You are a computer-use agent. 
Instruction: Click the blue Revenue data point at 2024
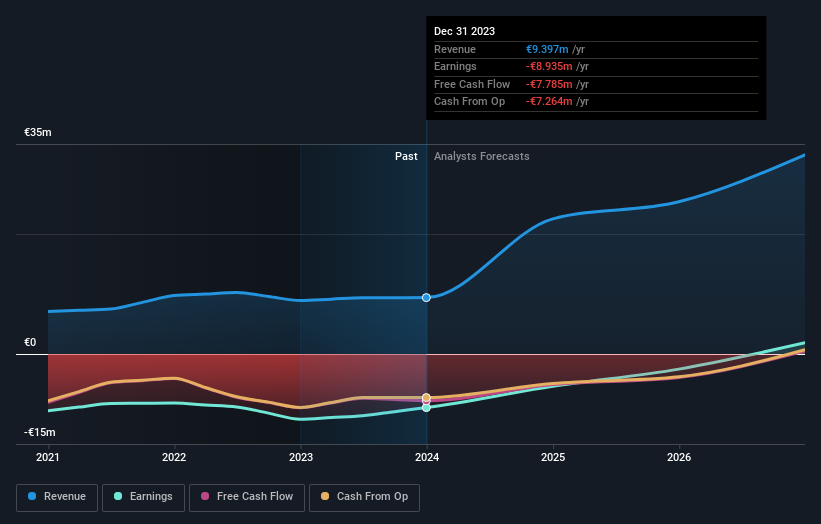point(426,297)
